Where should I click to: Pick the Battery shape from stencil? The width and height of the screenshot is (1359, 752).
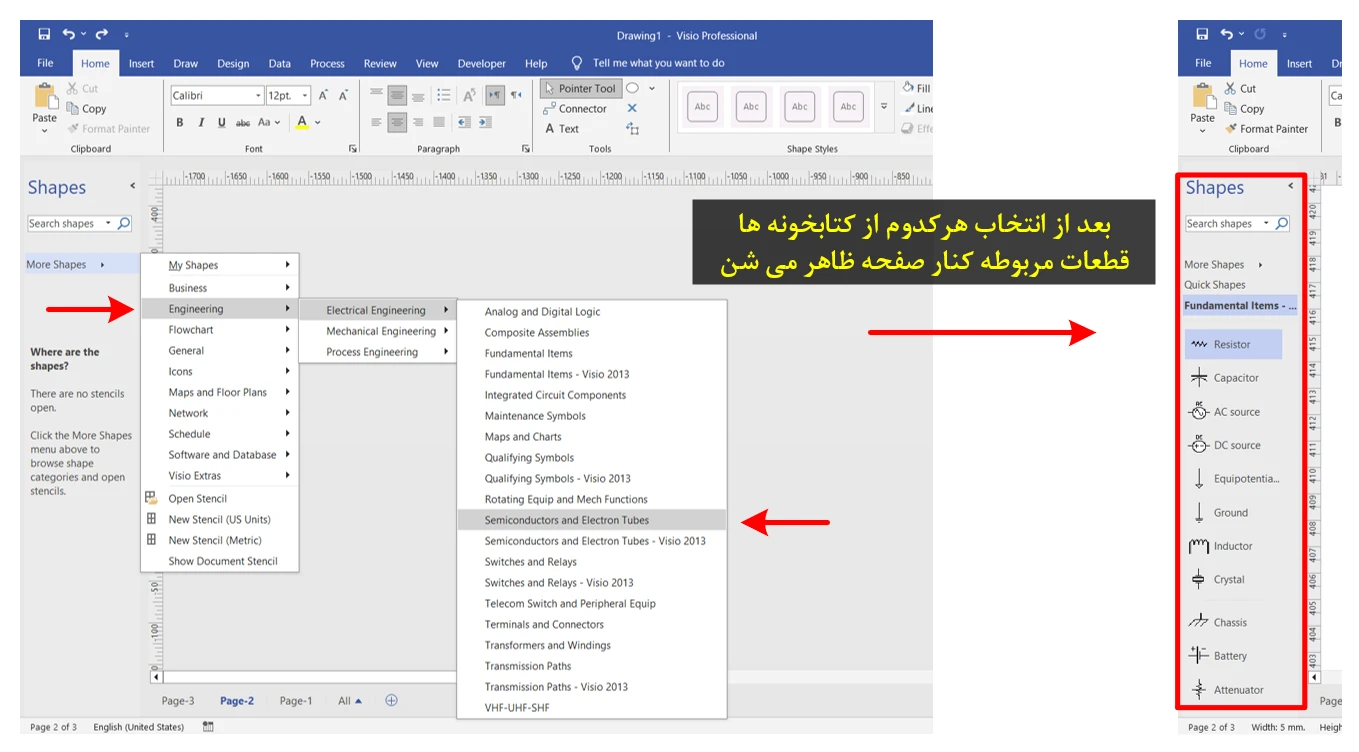(1230, 656)
